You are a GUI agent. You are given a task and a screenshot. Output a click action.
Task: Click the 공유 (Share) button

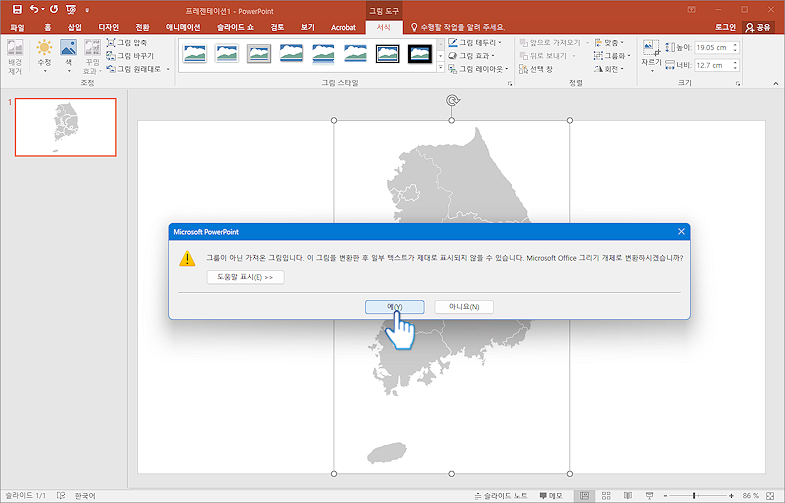(x=758, y=28)
